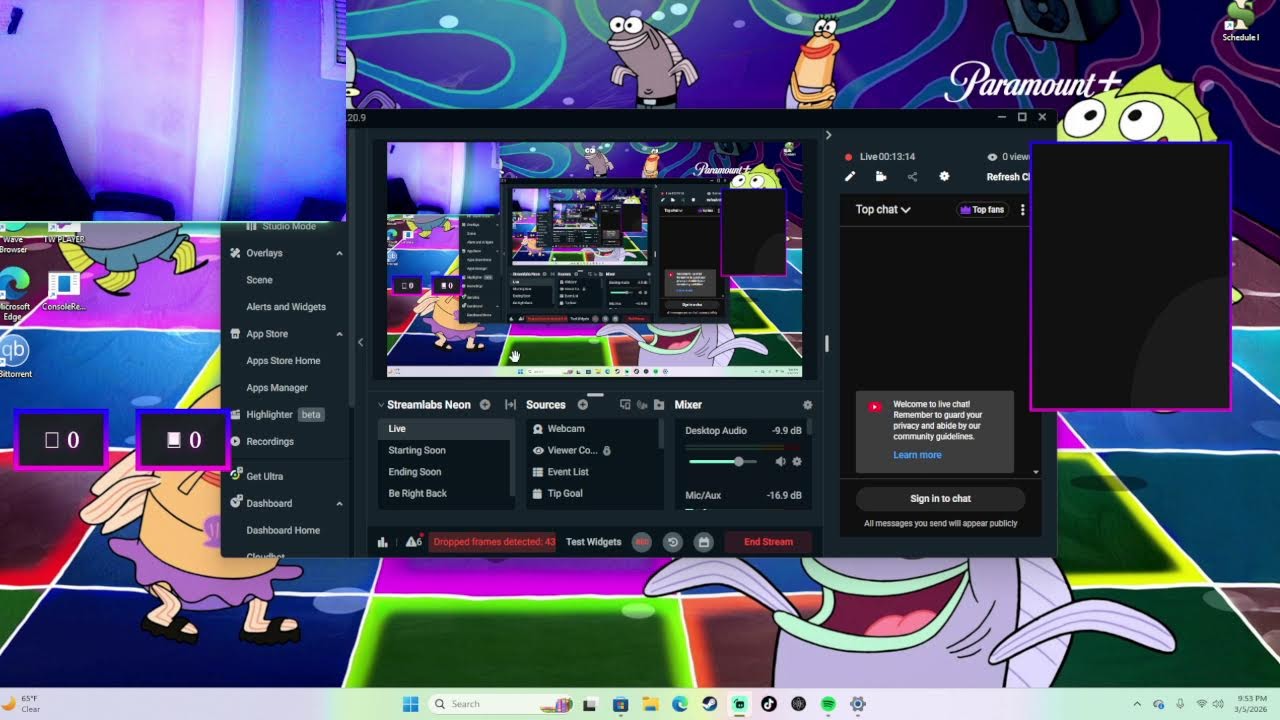Open Recordings in sidebar
The image size is (1280, 720).
tap(262, 442)
